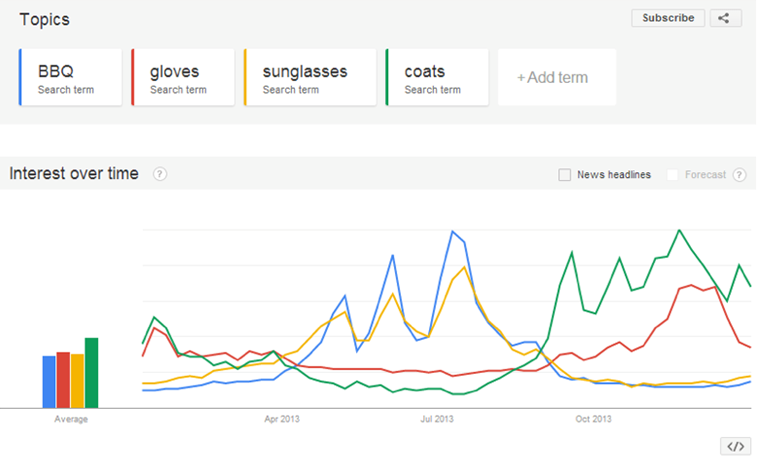The image size is (757, 474).
Task: Click the Jul 2013 axis label
Action: pos(437,419)
